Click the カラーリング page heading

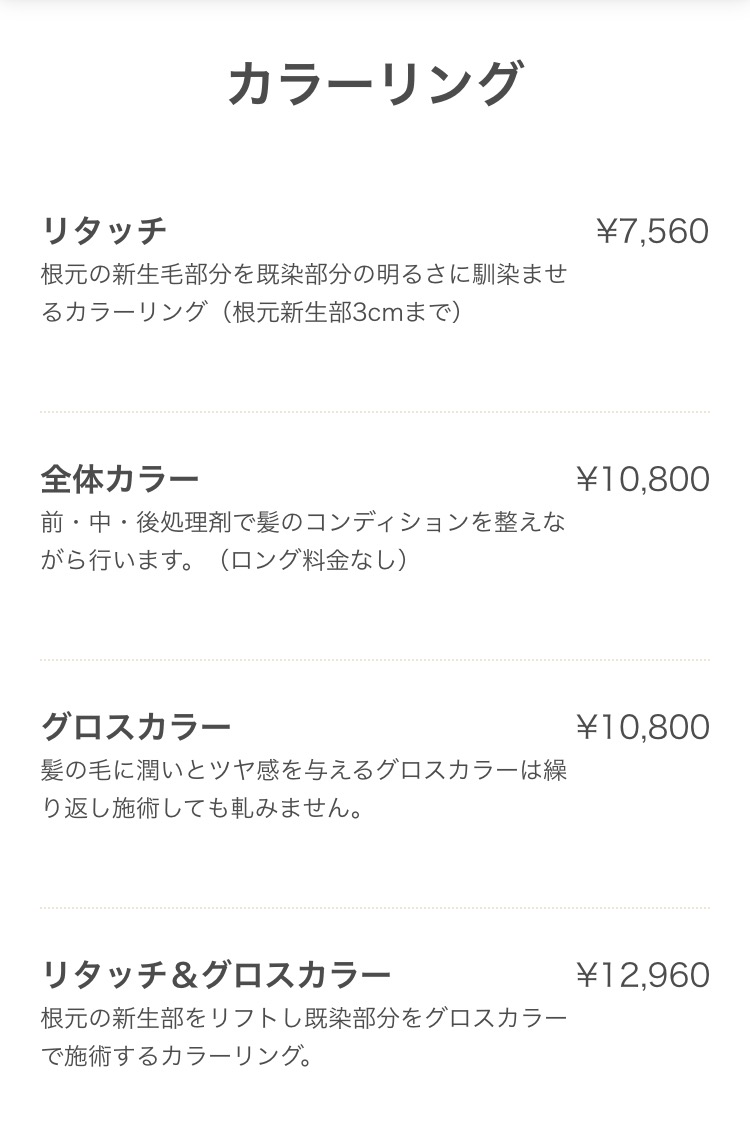point(374,84)
